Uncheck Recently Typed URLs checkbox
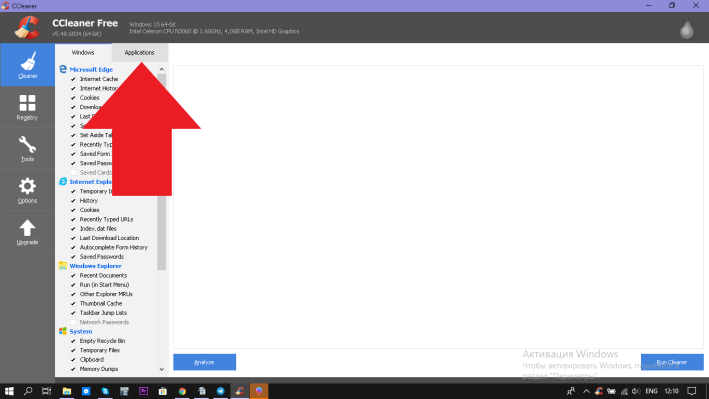This screenshot has height=399, width=709. point(73,219)
